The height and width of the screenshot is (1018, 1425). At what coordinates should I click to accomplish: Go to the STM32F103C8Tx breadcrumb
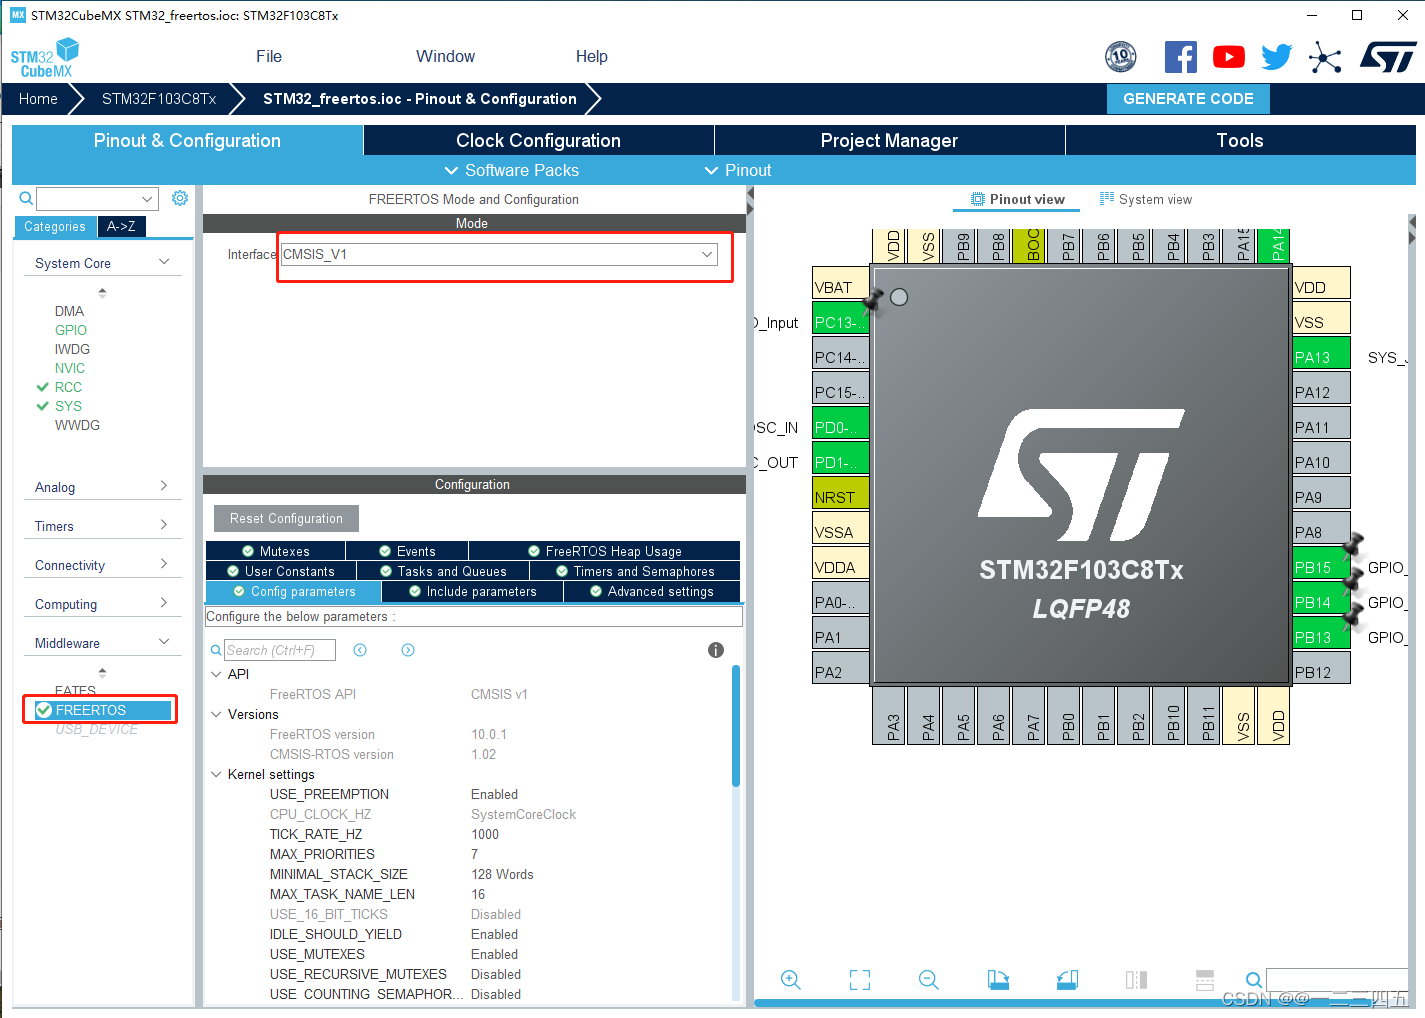click(x=159, y=99)
